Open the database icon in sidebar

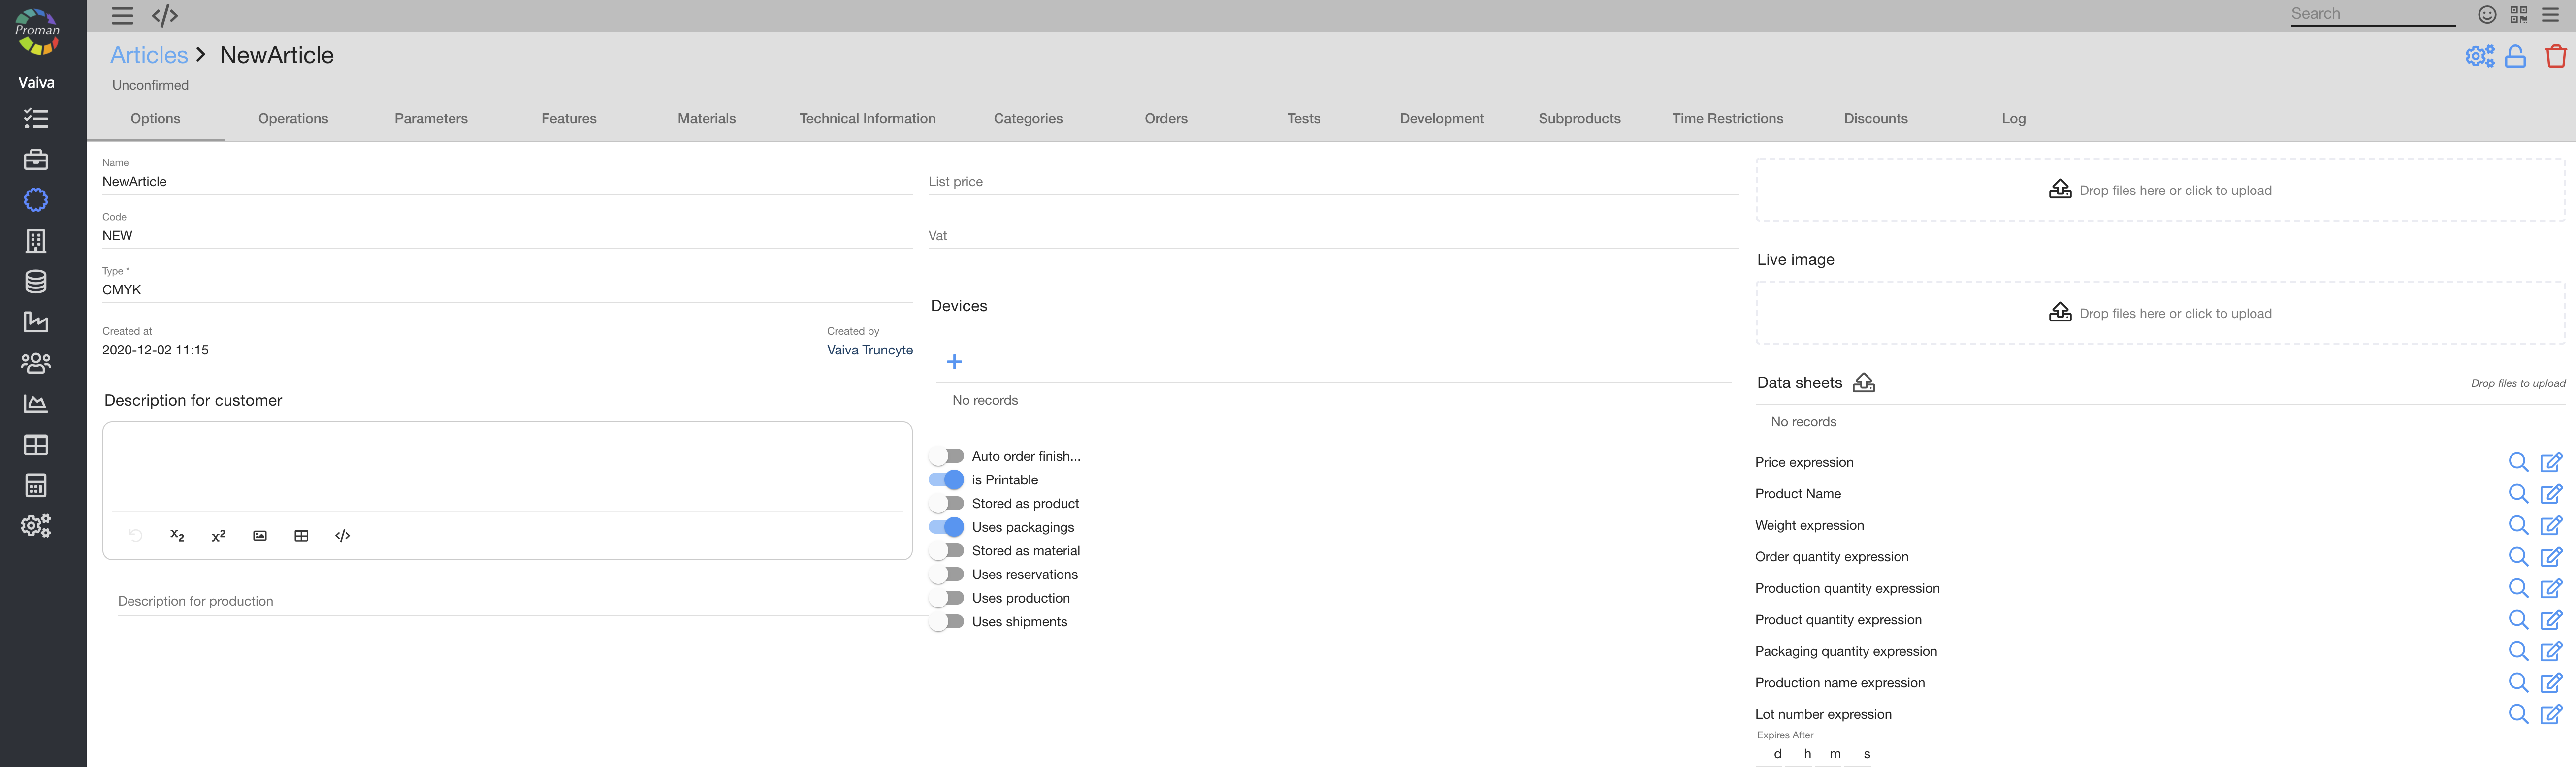[36, 282]
